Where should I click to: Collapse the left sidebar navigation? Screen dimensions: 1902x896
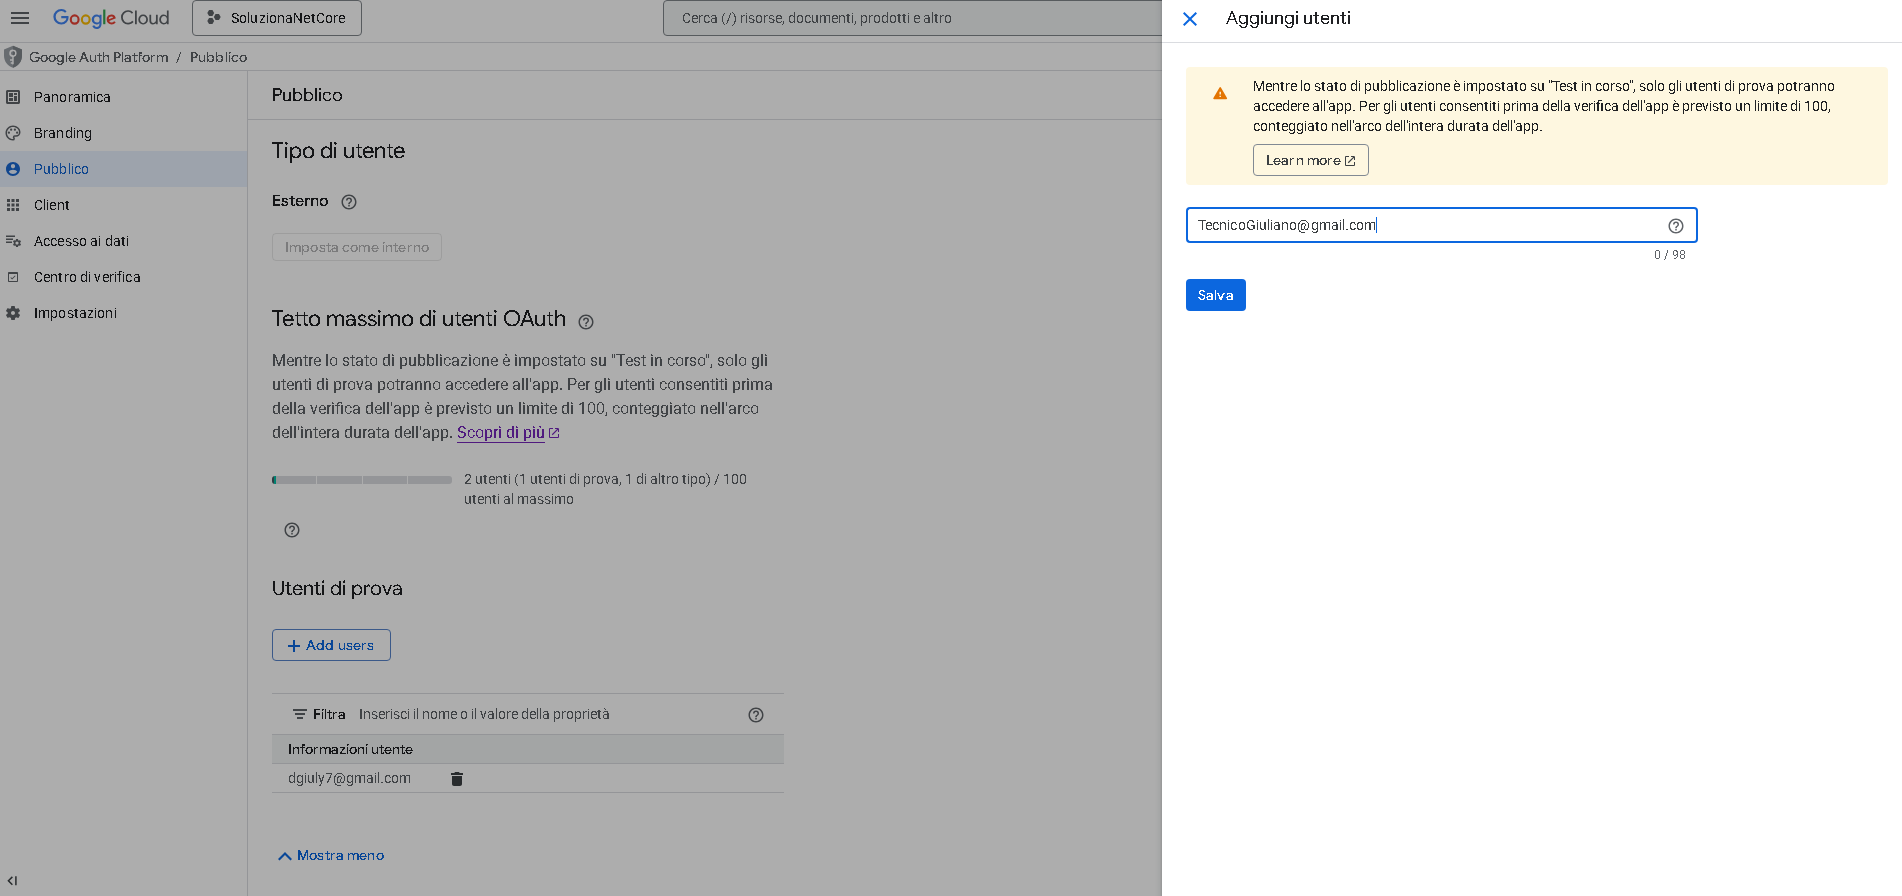tap(13, 881)
